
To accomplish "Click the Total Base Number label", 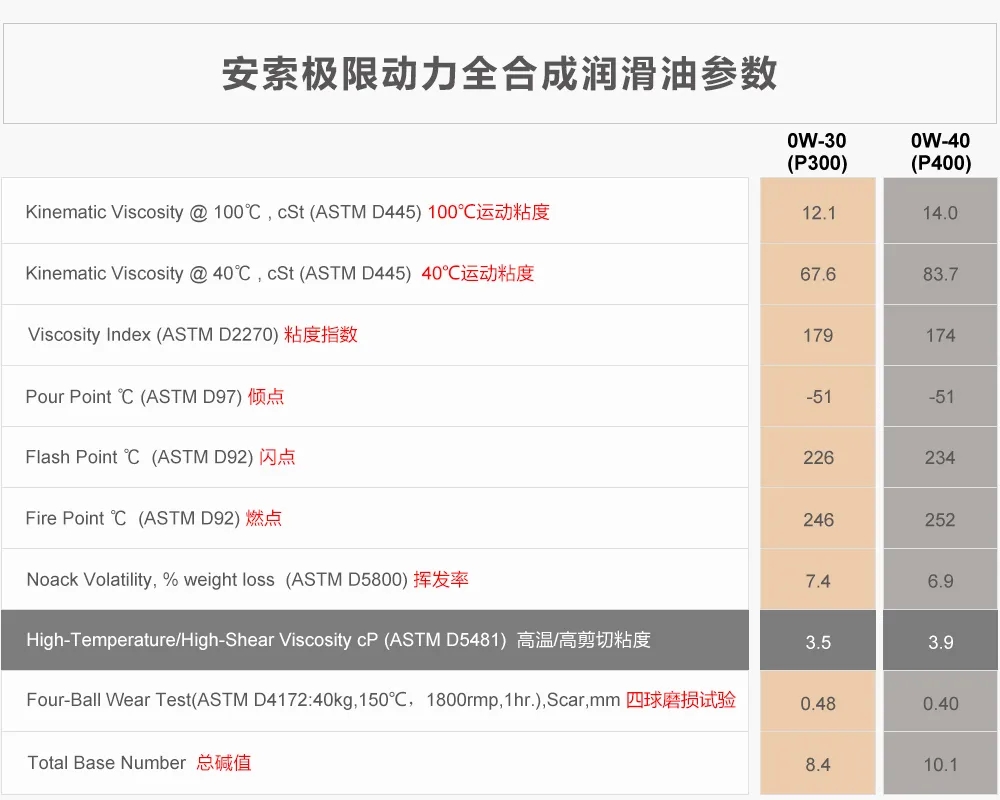I will click(140, 762).
